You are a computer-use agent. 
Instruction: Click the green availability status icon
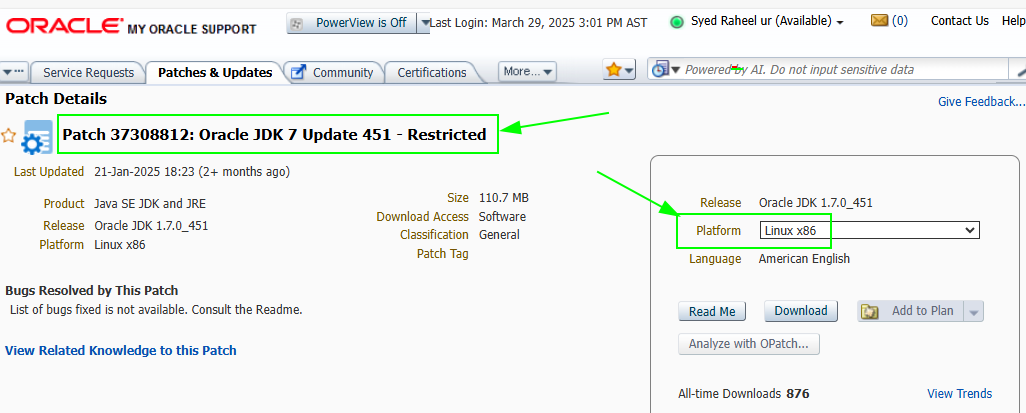tap(677, 21)
